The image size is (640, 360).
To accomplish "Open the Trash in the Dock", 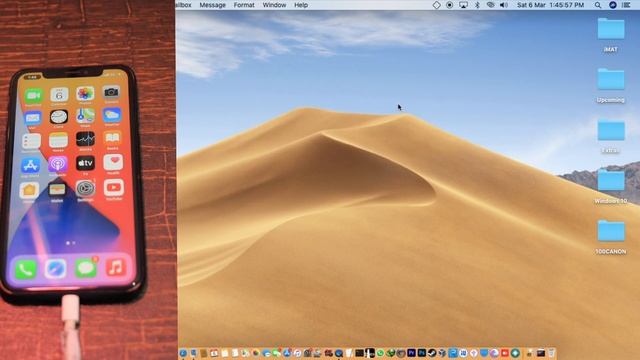I will coord(551,353).
